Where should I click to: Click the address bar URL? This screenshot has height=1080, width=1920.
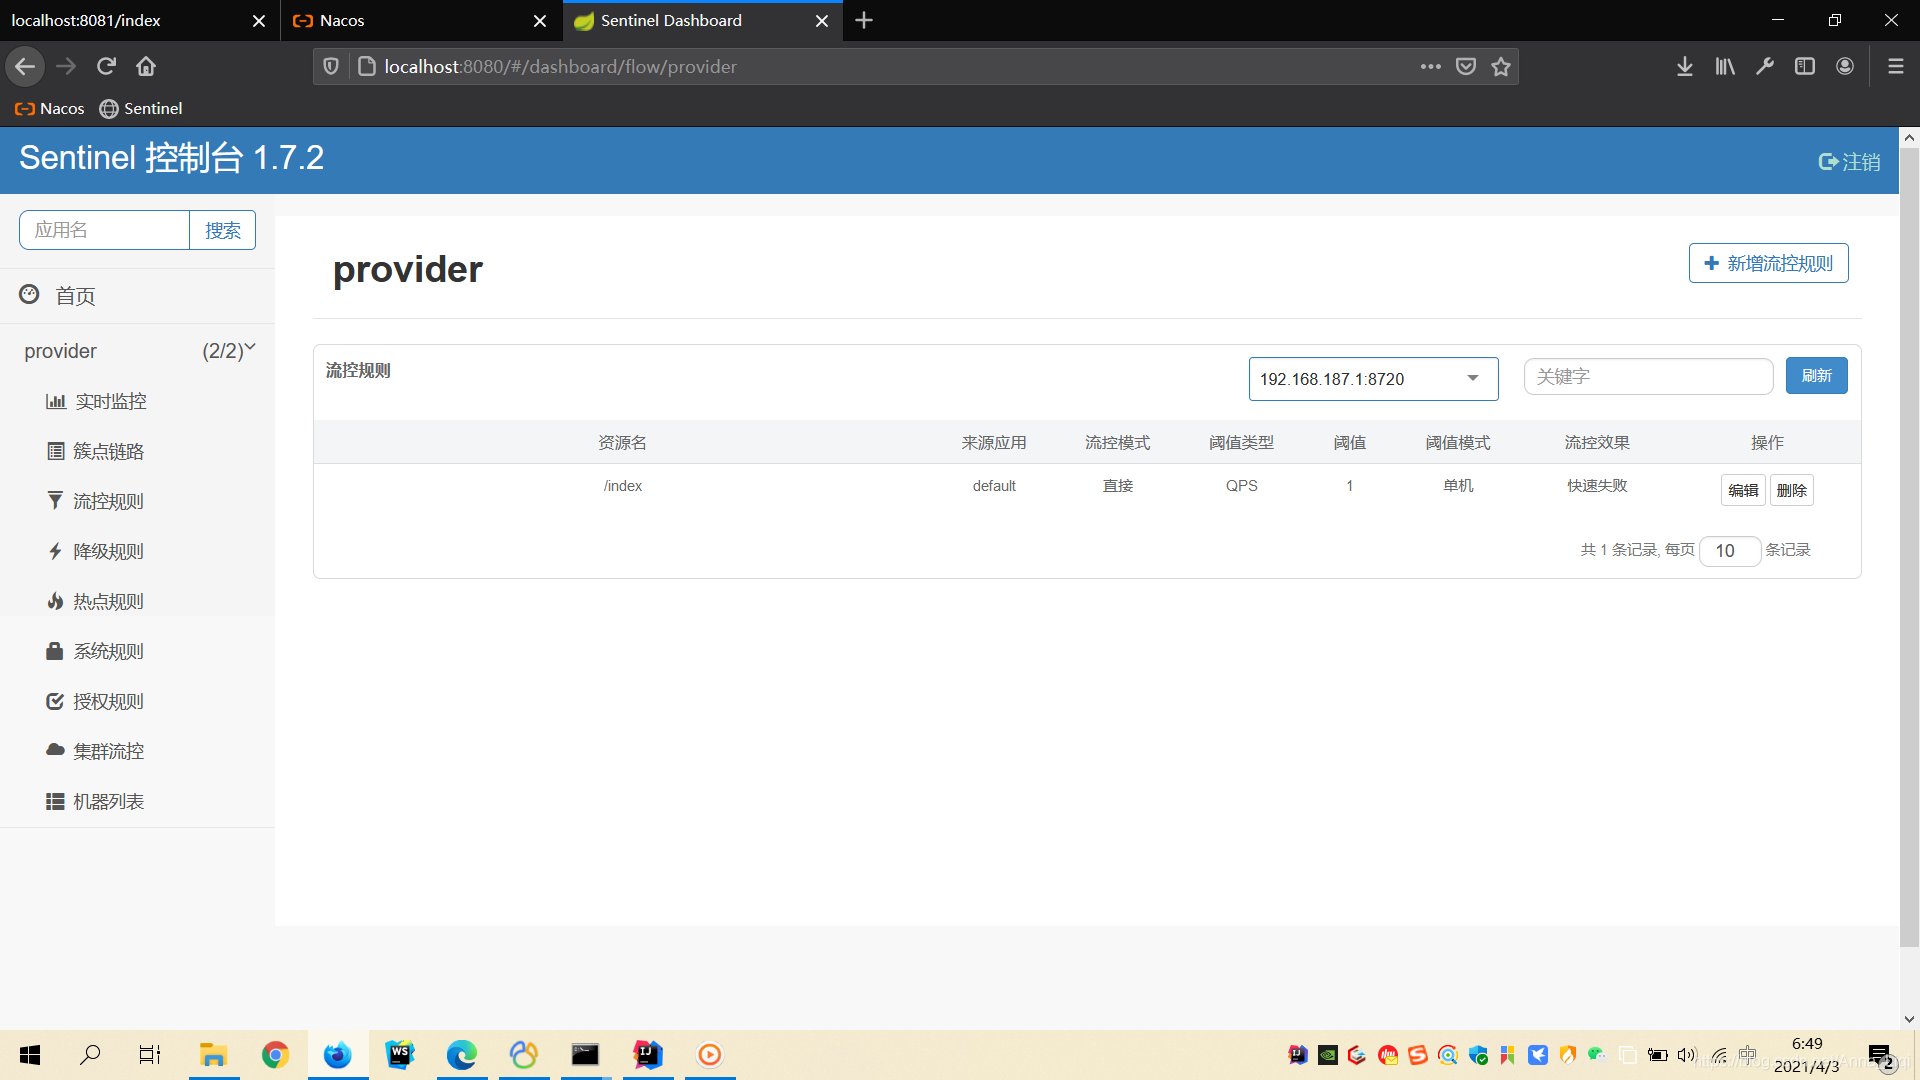[x=560, y=66]
